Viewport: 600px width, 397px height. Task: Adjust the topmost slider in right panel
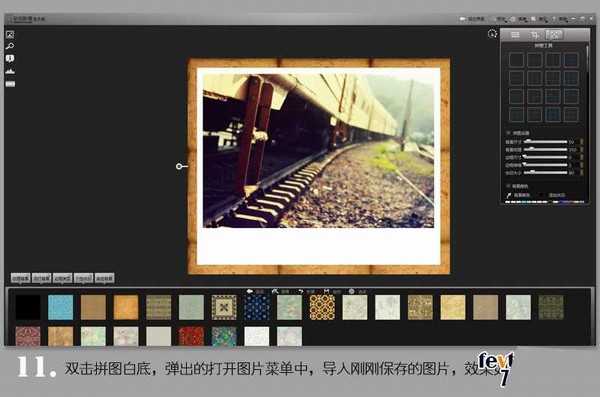[545, 142]
